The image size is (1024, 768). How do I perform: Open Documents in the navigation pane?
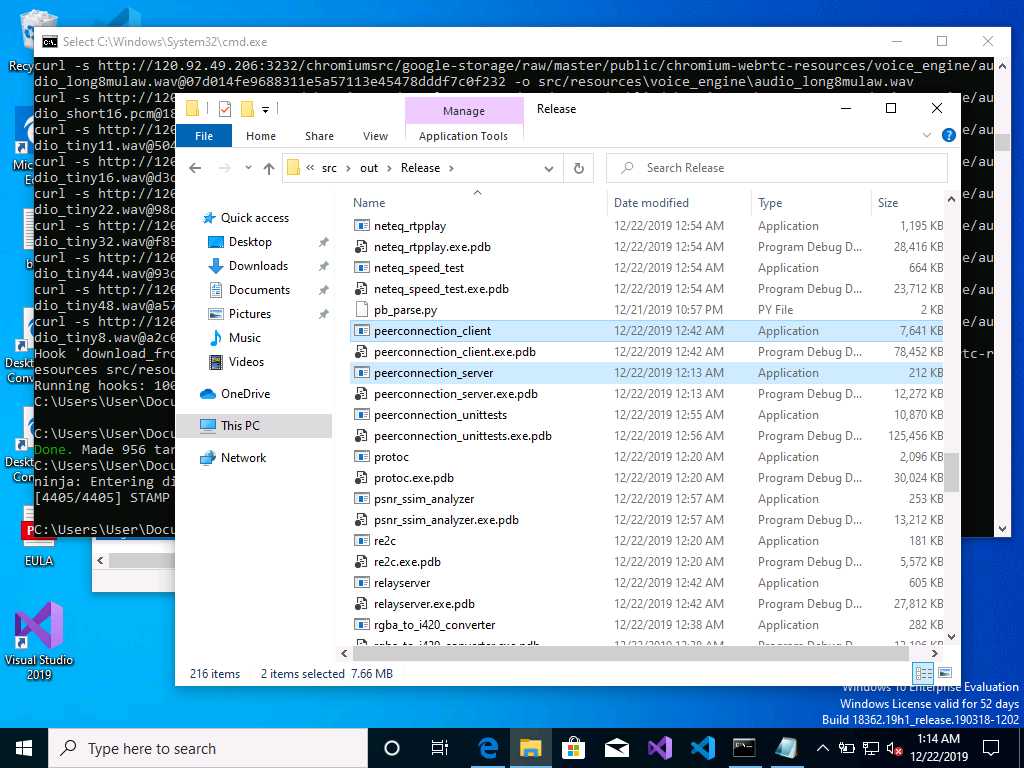pos(259,290)
